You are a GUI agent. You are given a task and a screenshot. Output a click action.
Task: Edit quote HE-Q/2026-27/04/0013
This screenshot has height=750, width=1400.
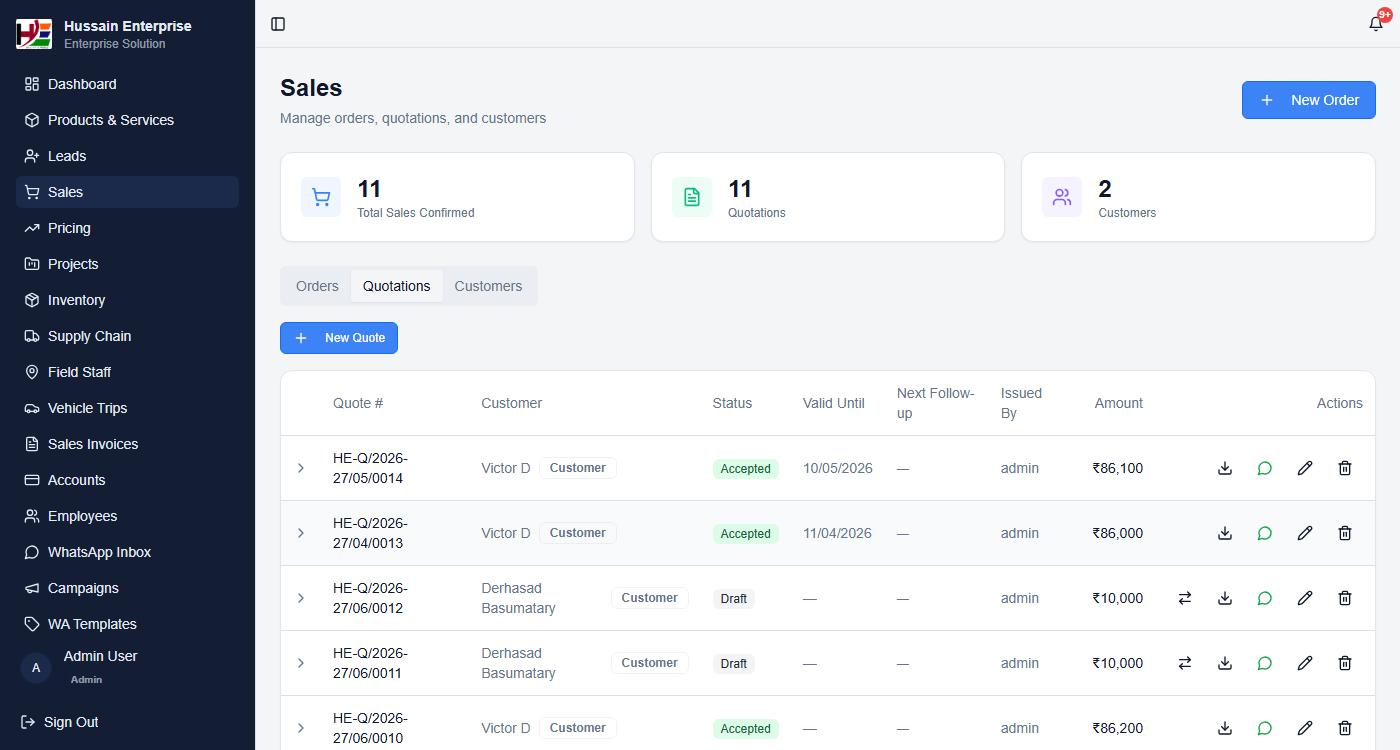tap(1305, 533)
